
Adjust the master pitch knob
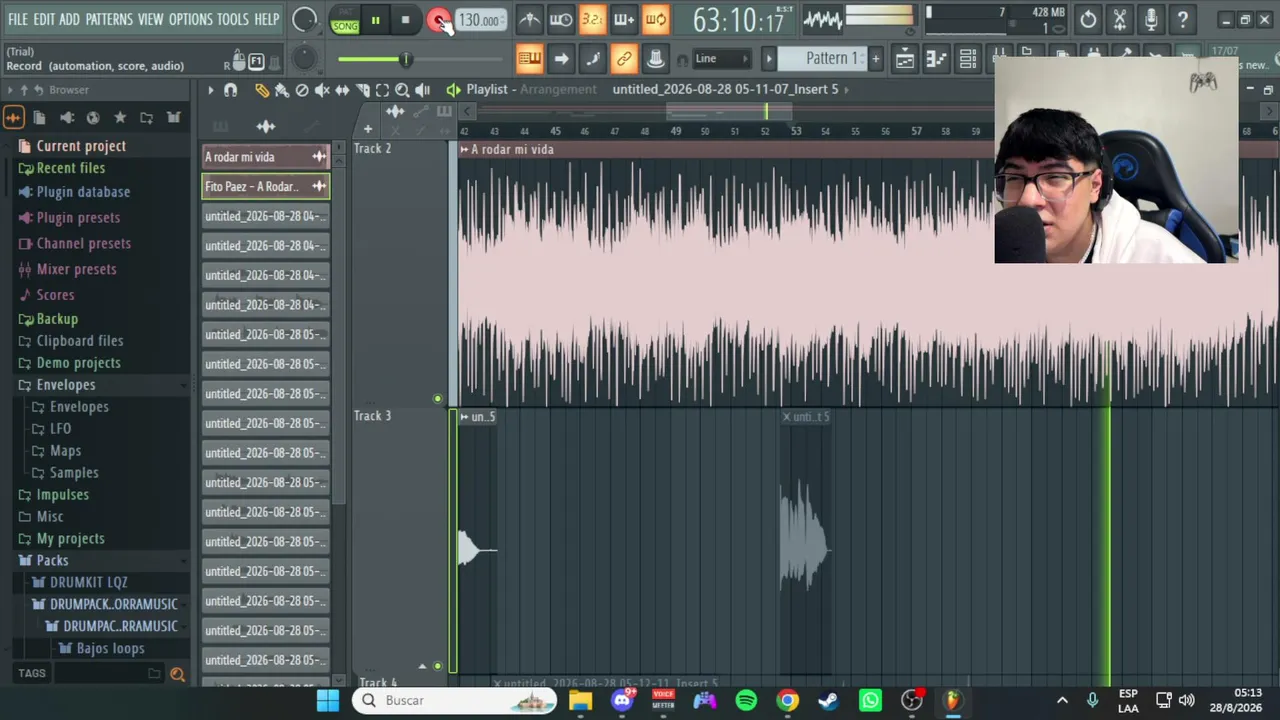tap(304, 60)
